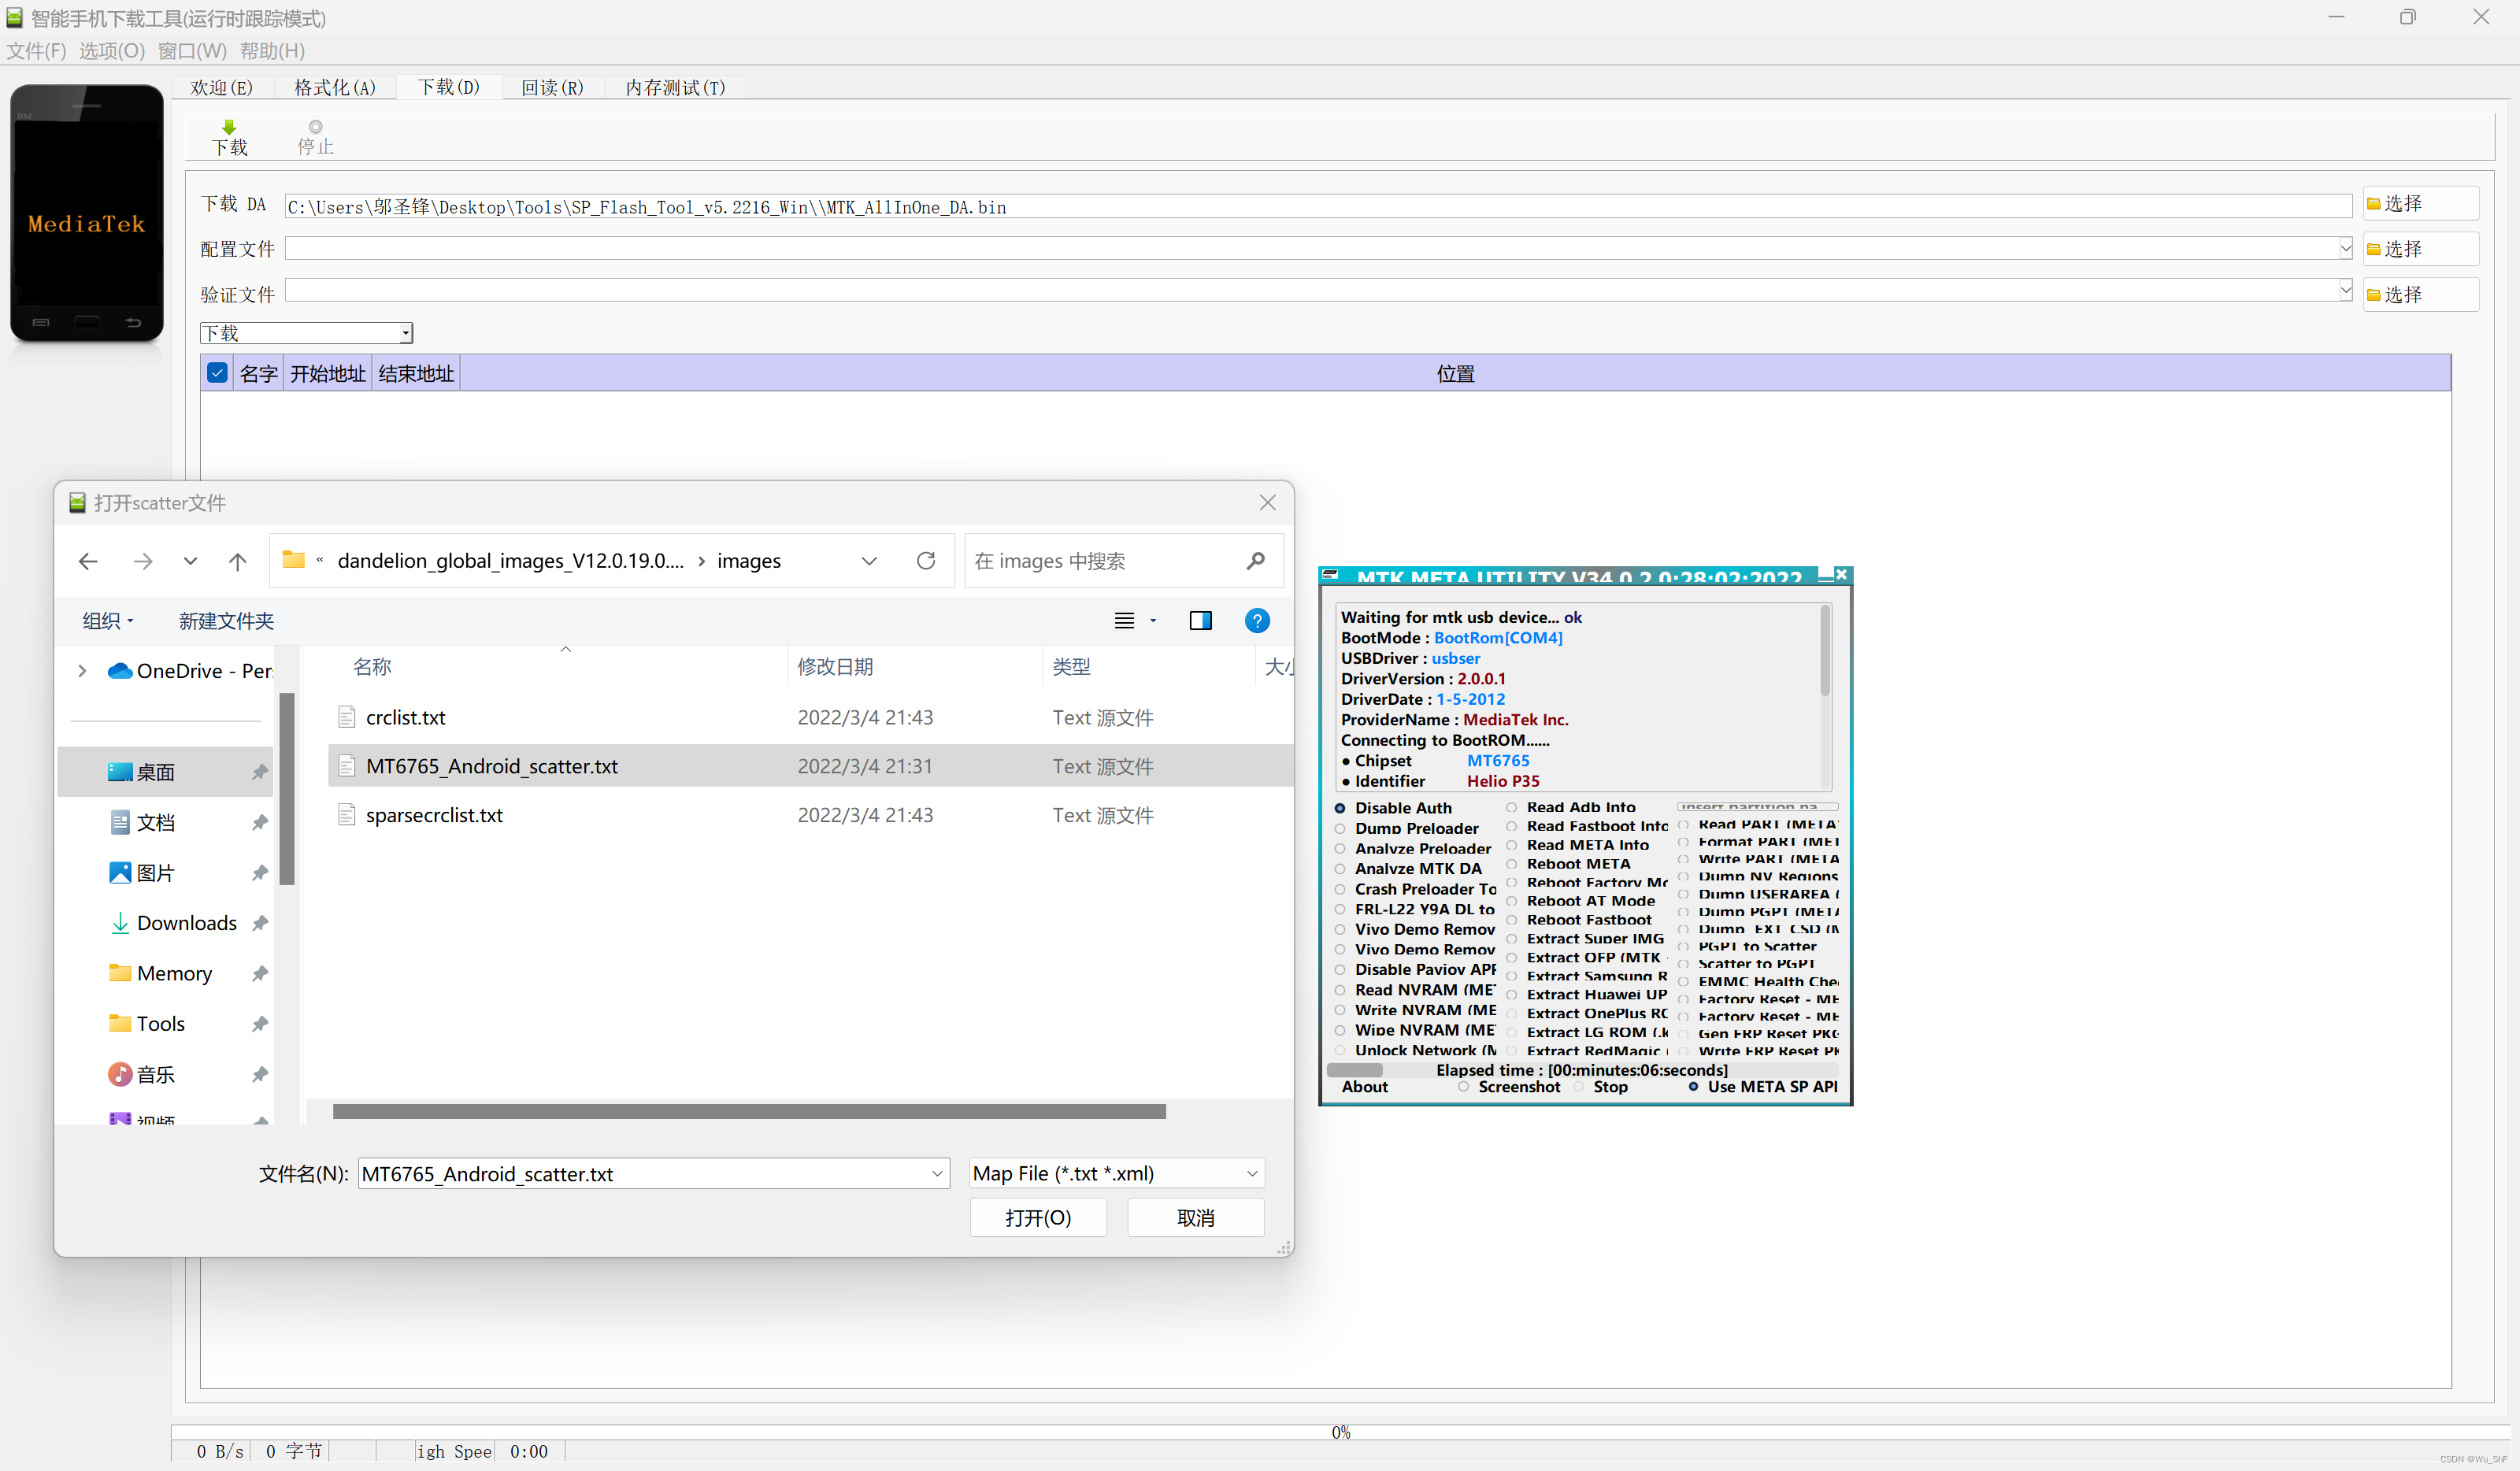Open the 下载 mode dropdown below 验证文件
This screenshot has height=1471, width=2520.
307,333
